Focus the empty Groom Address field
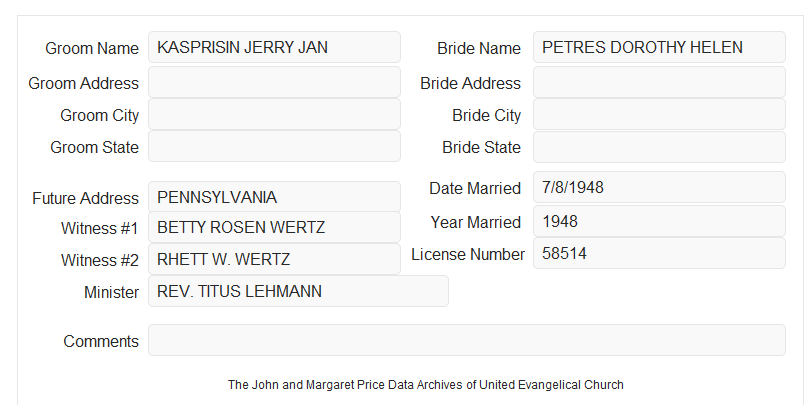The width and height of the screenshot is (805, 405). pos(274,82)
